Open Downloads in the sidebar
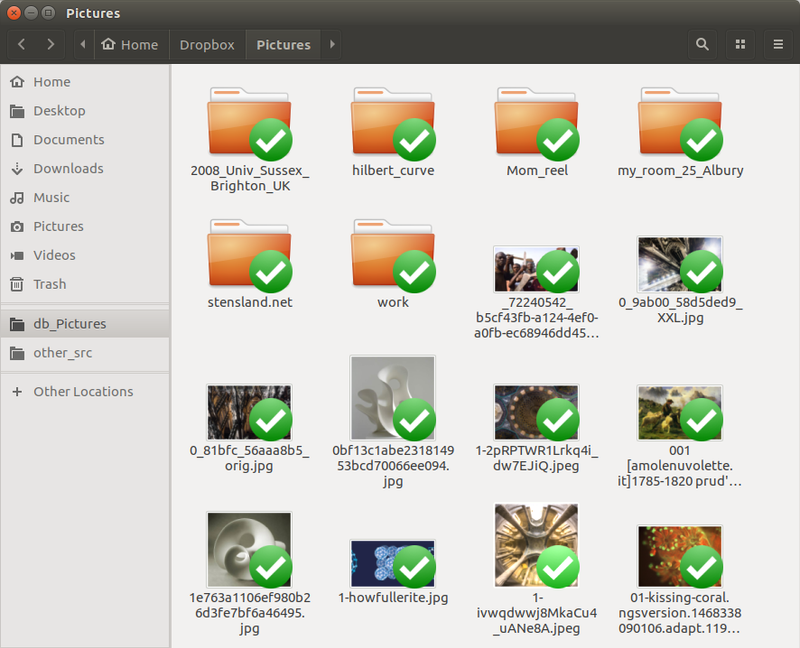 pyautogui.click(x=68, y=168)
